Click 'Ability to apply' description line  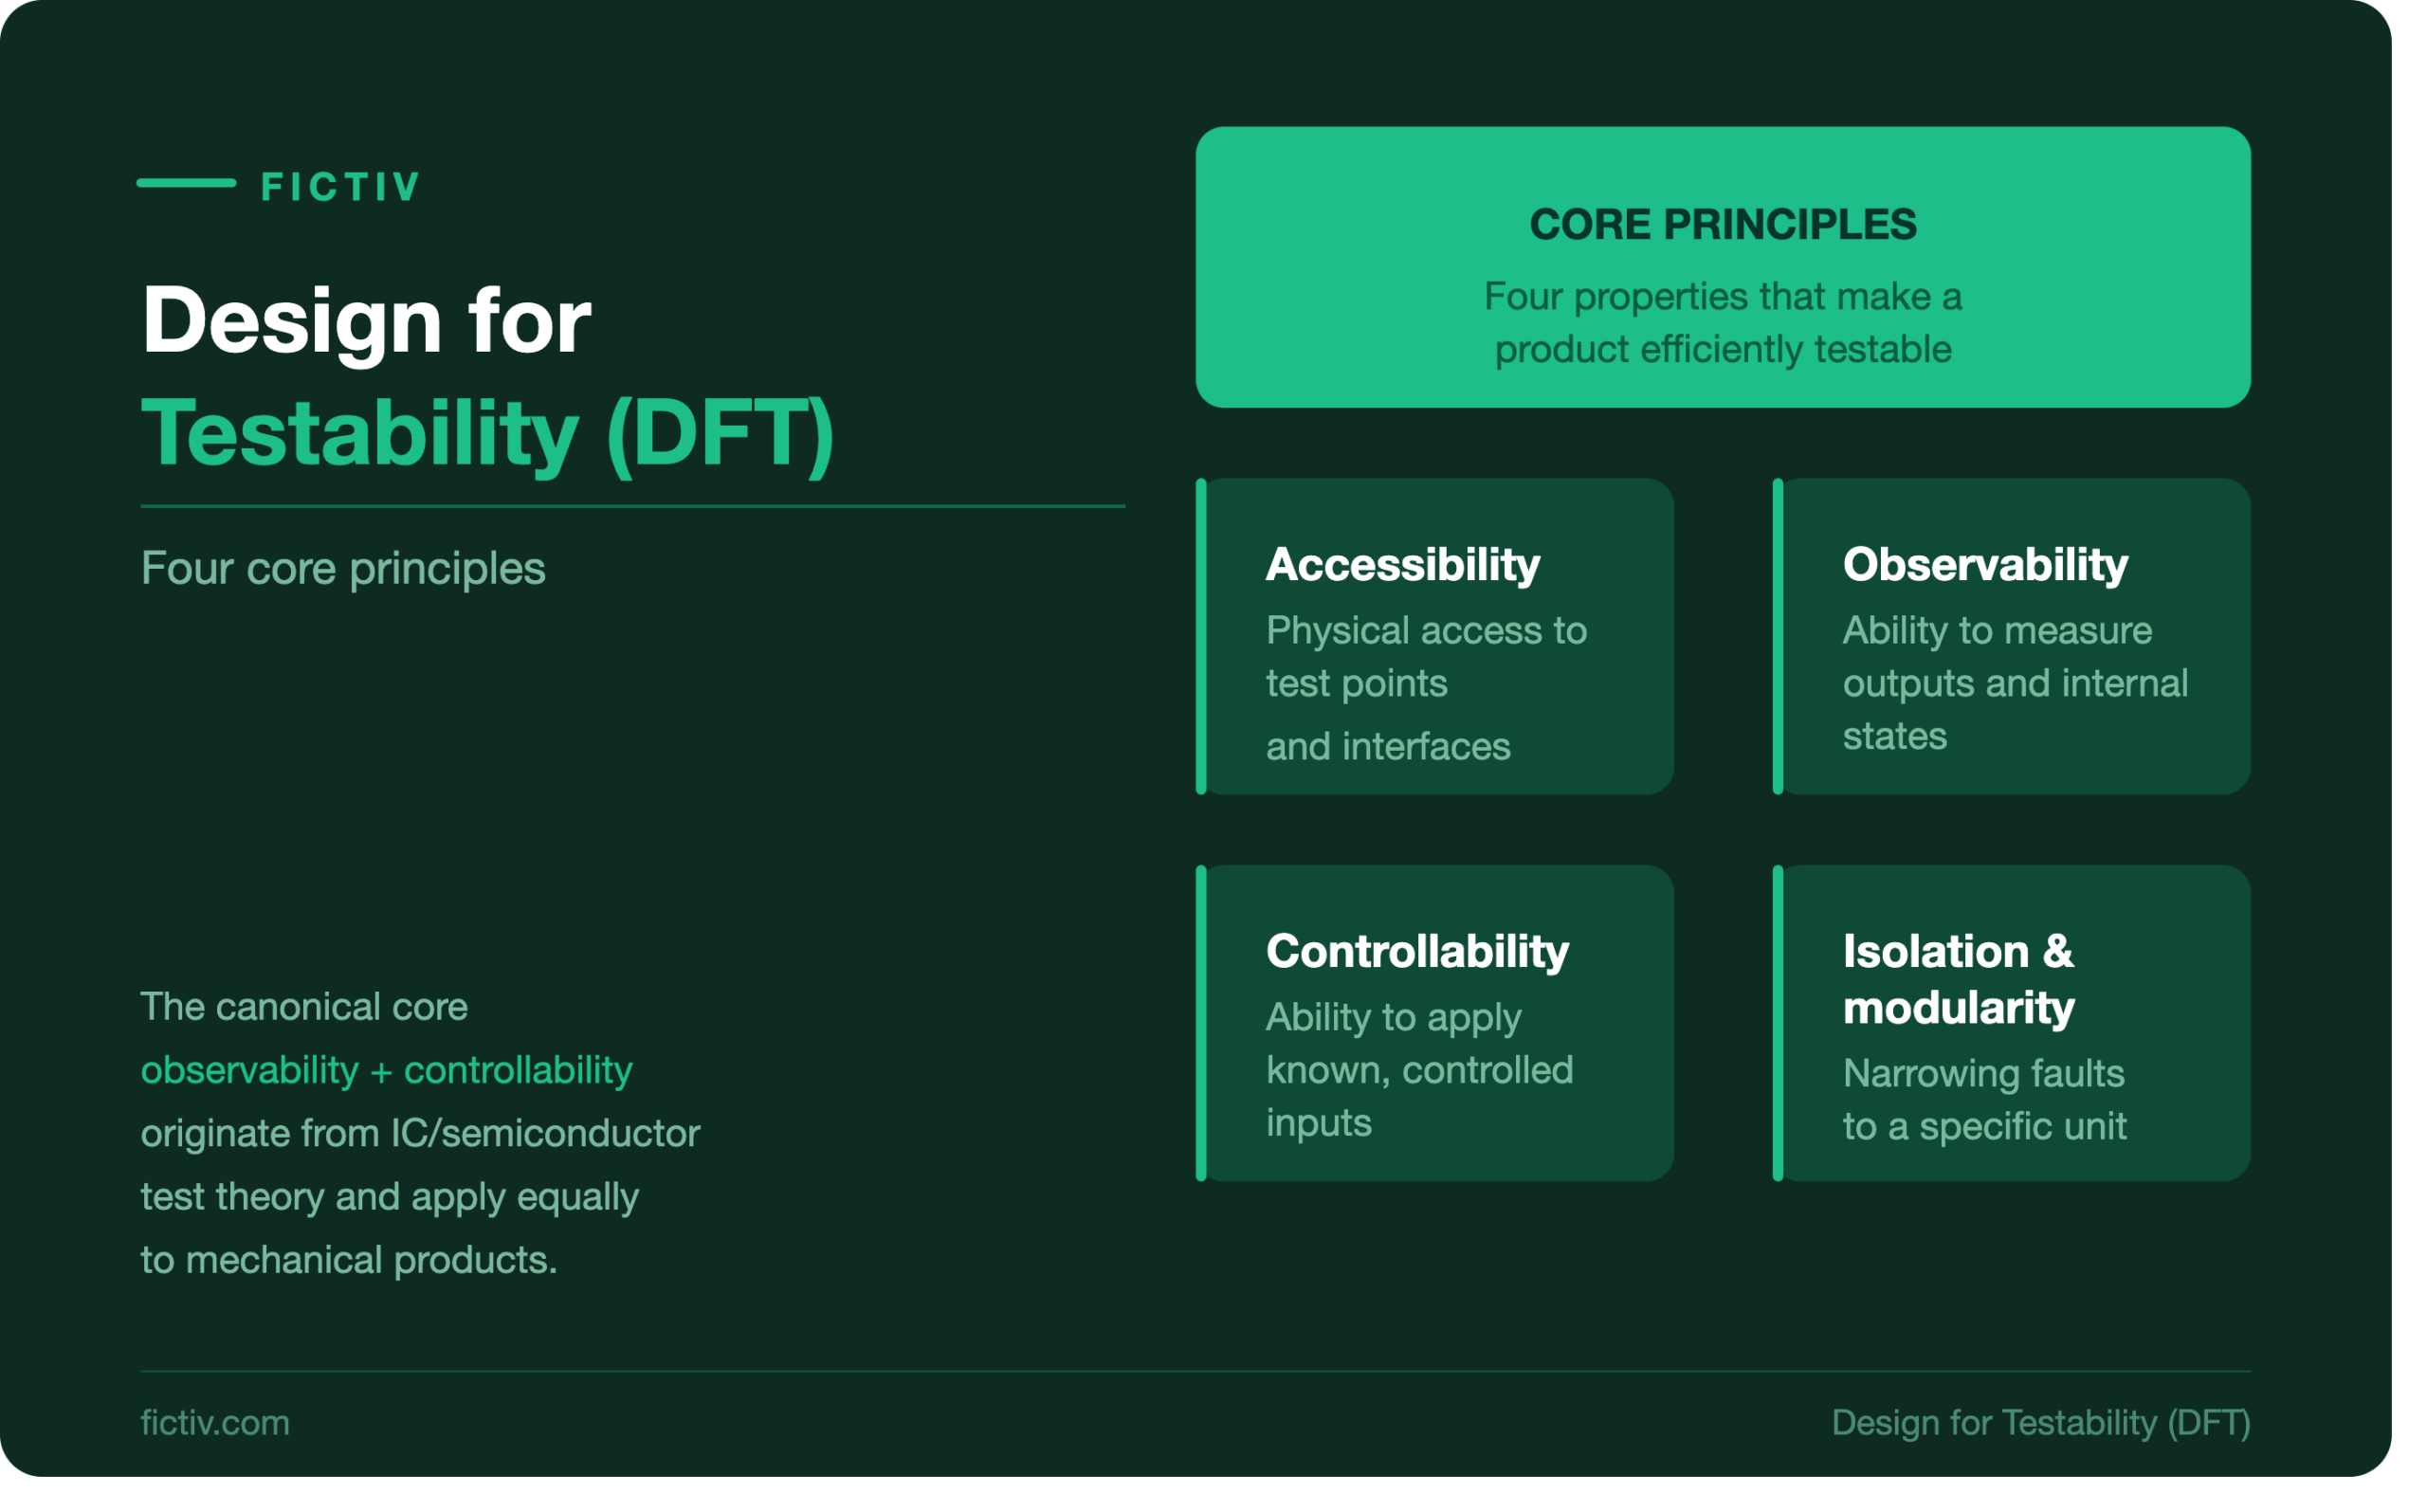pos(1393,1018)
